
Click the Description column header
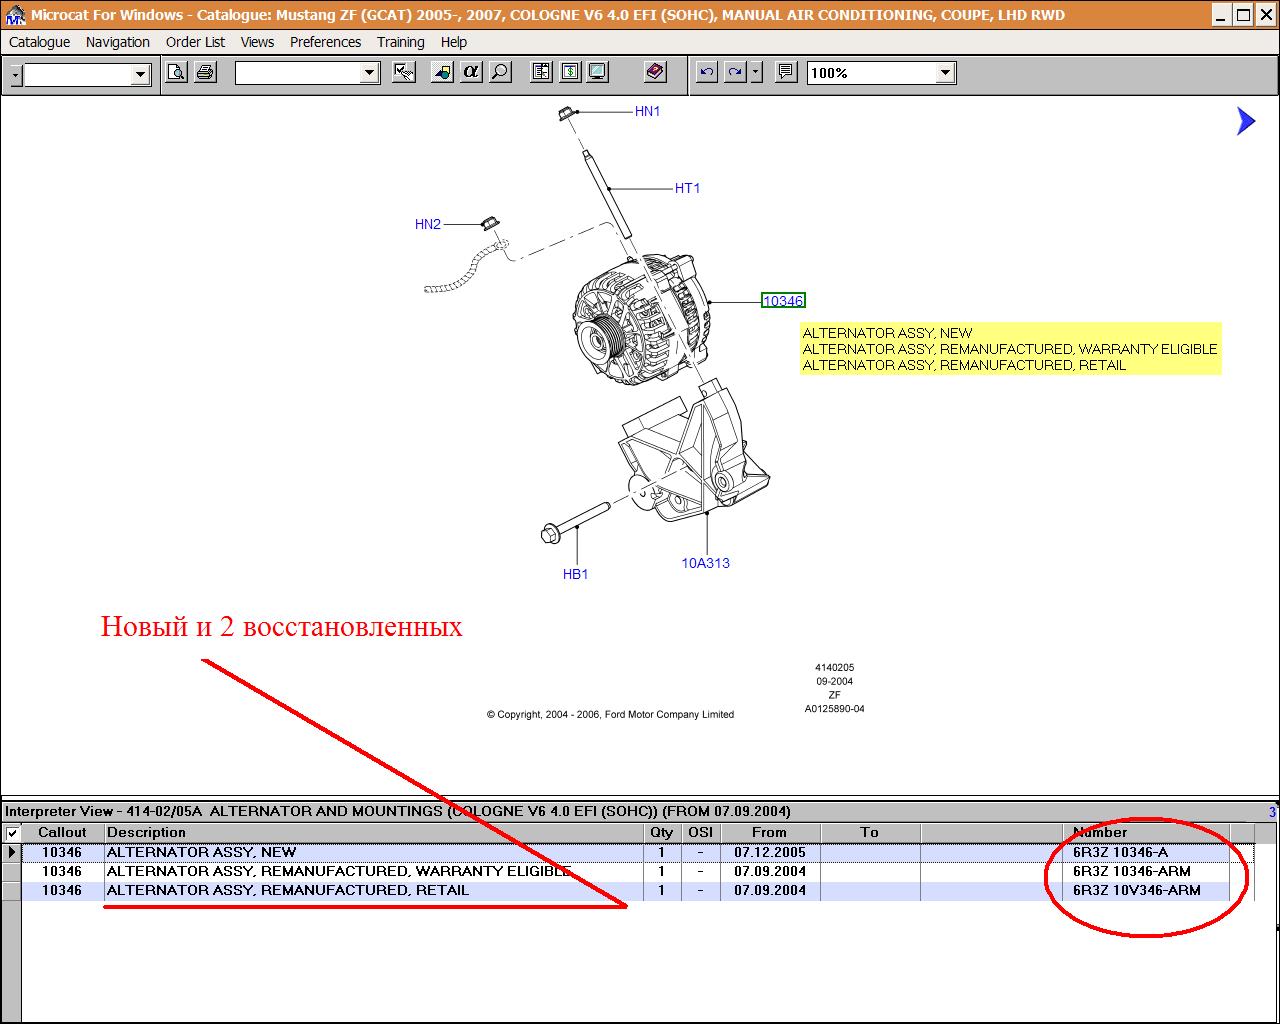click(146, 832)
